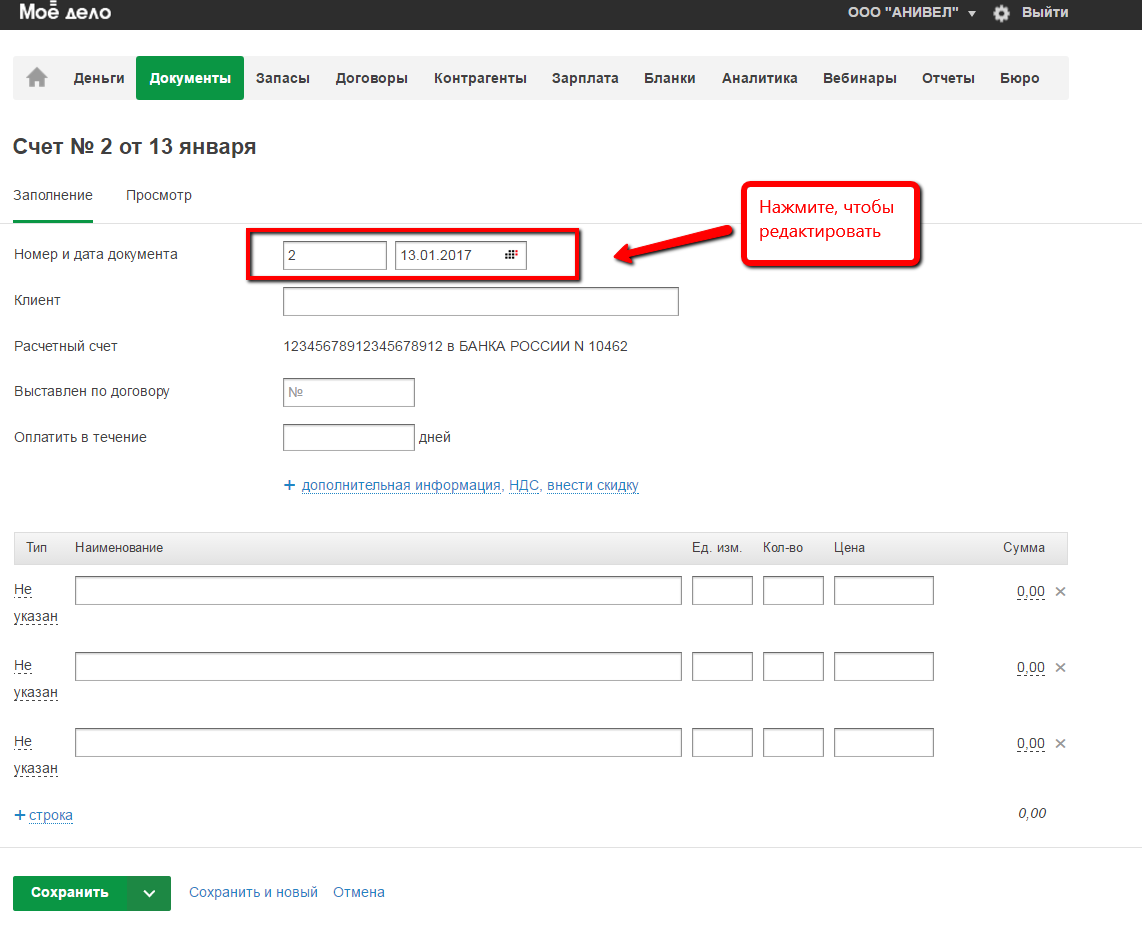Open calendar picker in date field
The image size is (1142, 931).
point(511,255)
